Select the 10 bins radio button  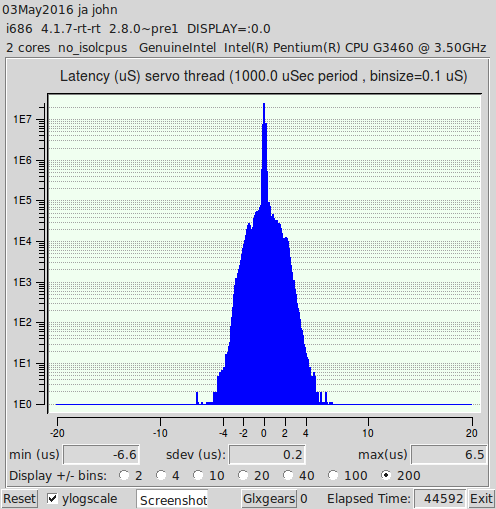point(198,475)
